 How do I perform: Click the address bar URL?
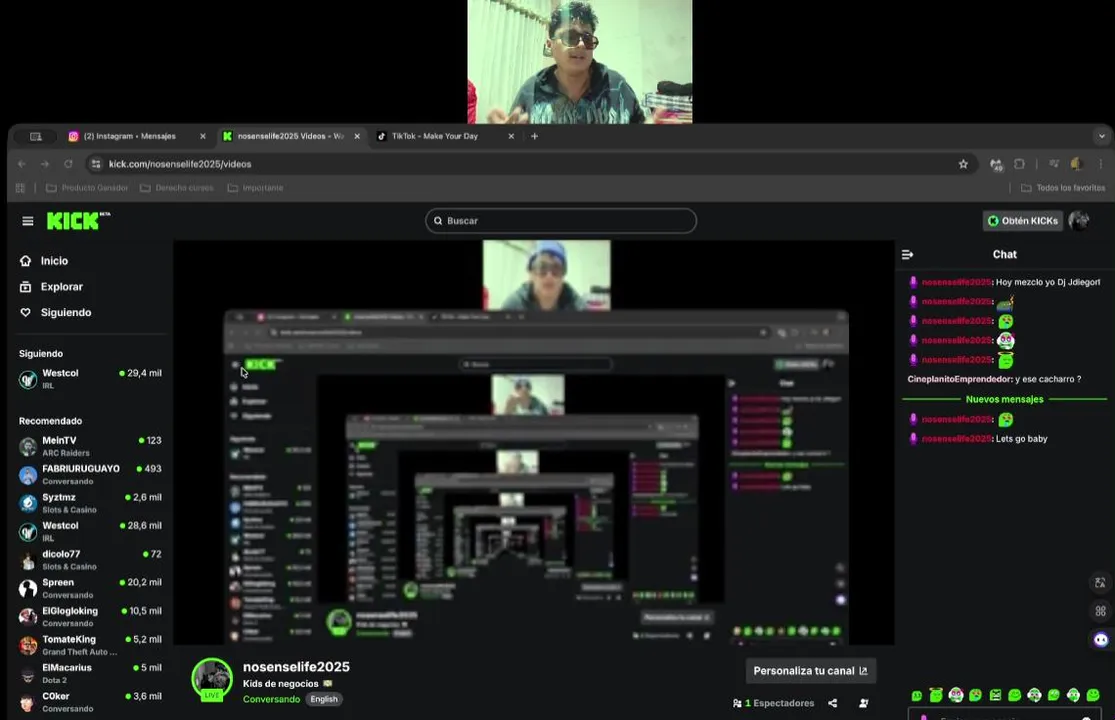coord(180,163)
